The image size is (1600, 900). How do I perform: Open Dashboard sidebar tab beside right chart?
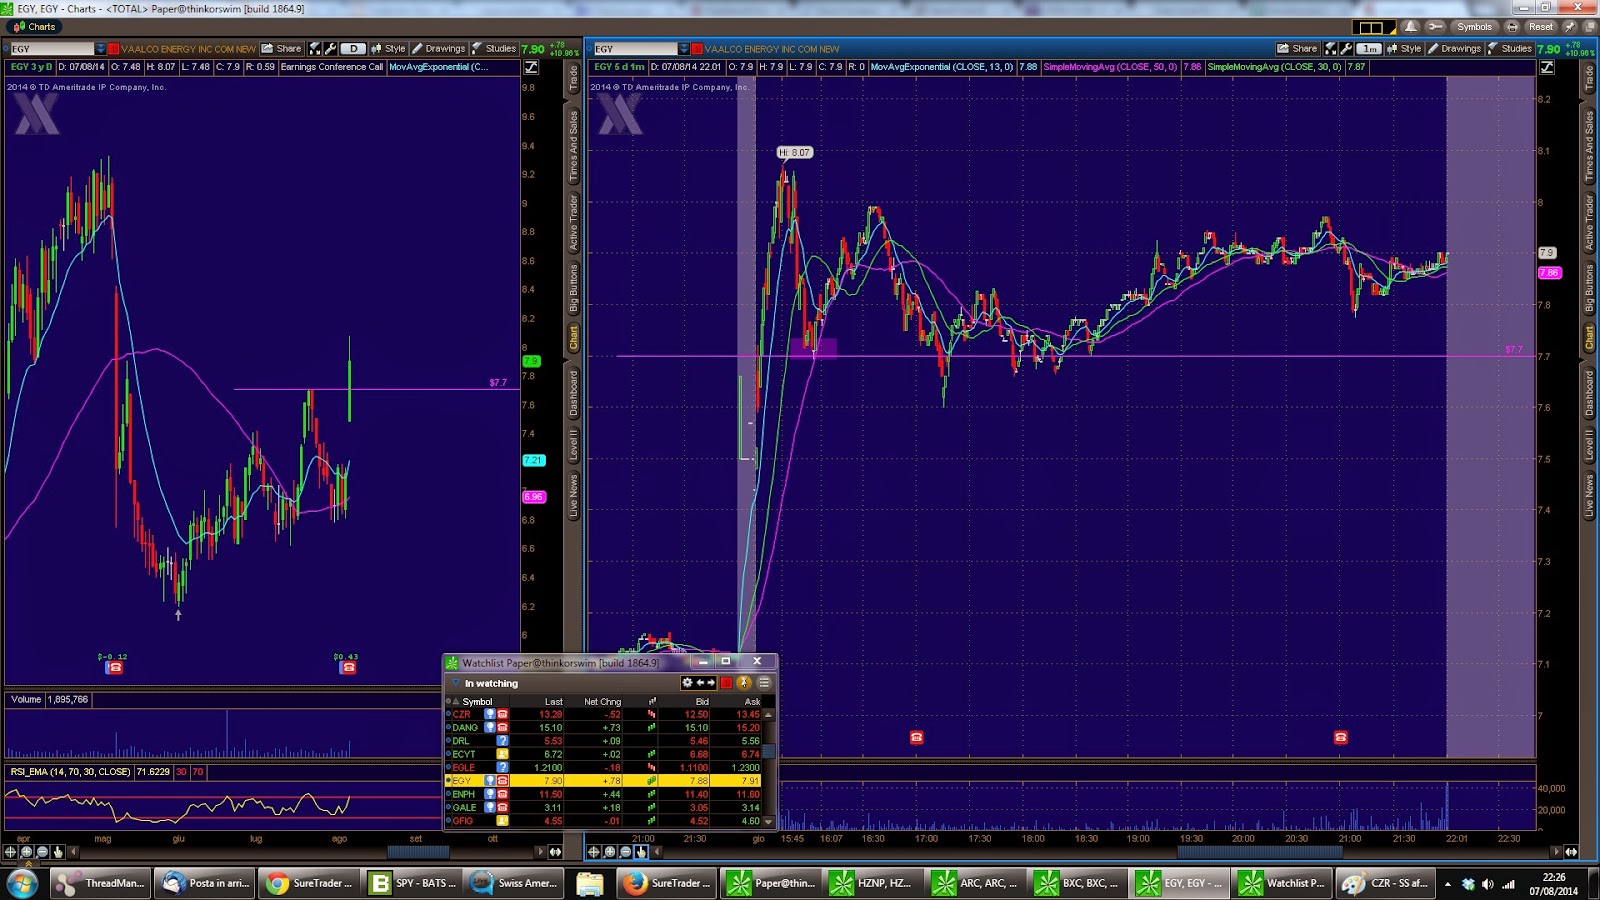(1589, 393)
